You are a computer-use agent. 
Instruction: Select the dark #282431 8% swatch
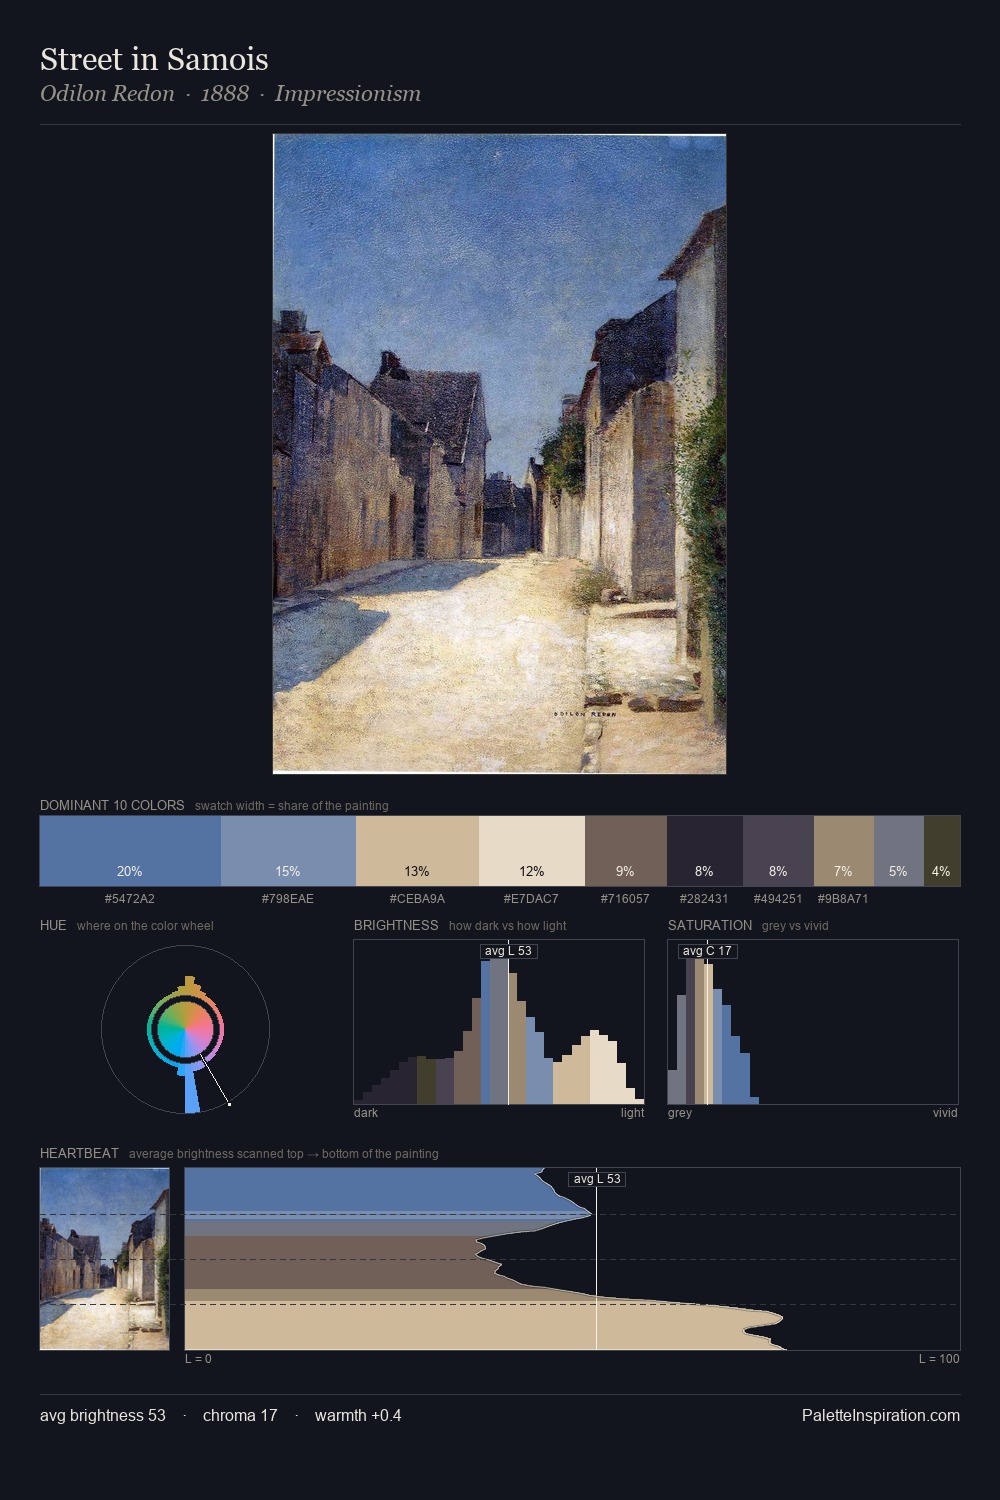[705, 851]
